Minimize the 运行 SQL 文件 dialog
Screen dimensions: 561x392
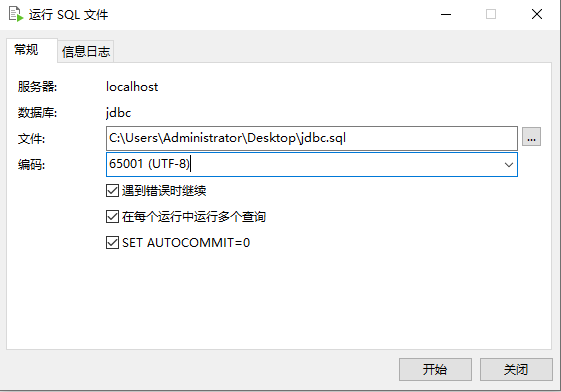coord(446,14)
